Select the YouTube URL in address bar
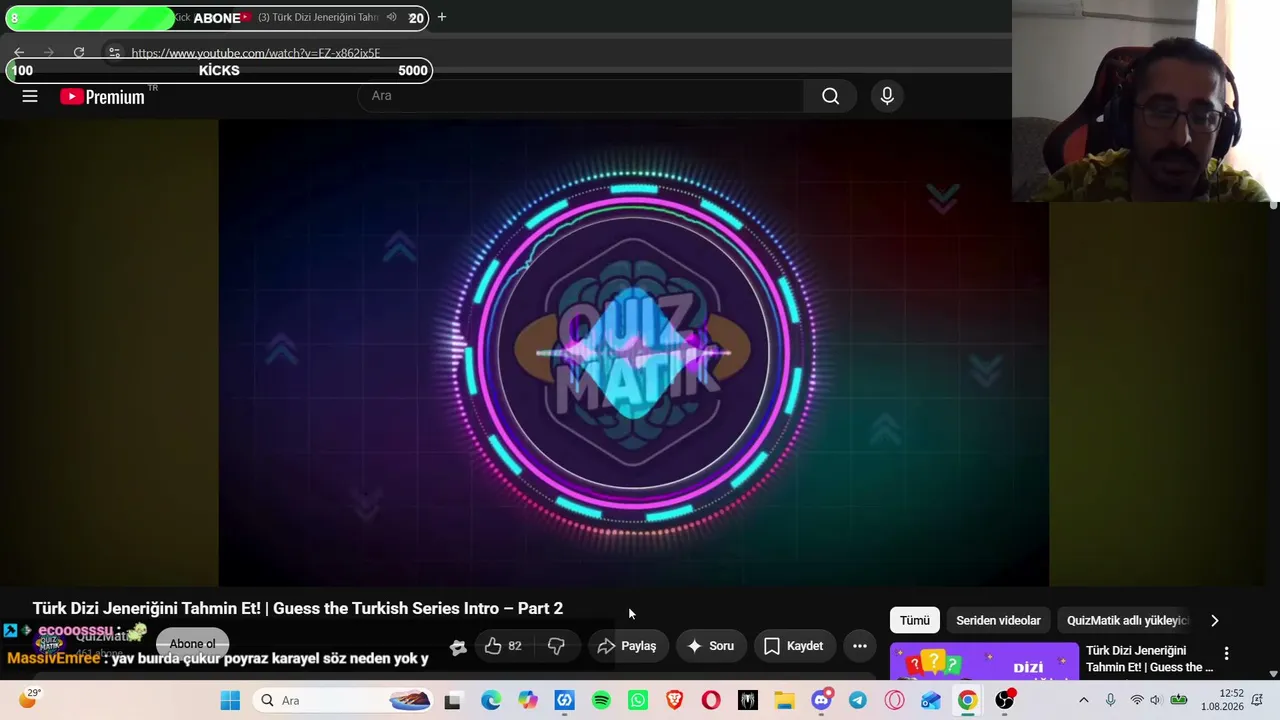 [256, 53]
